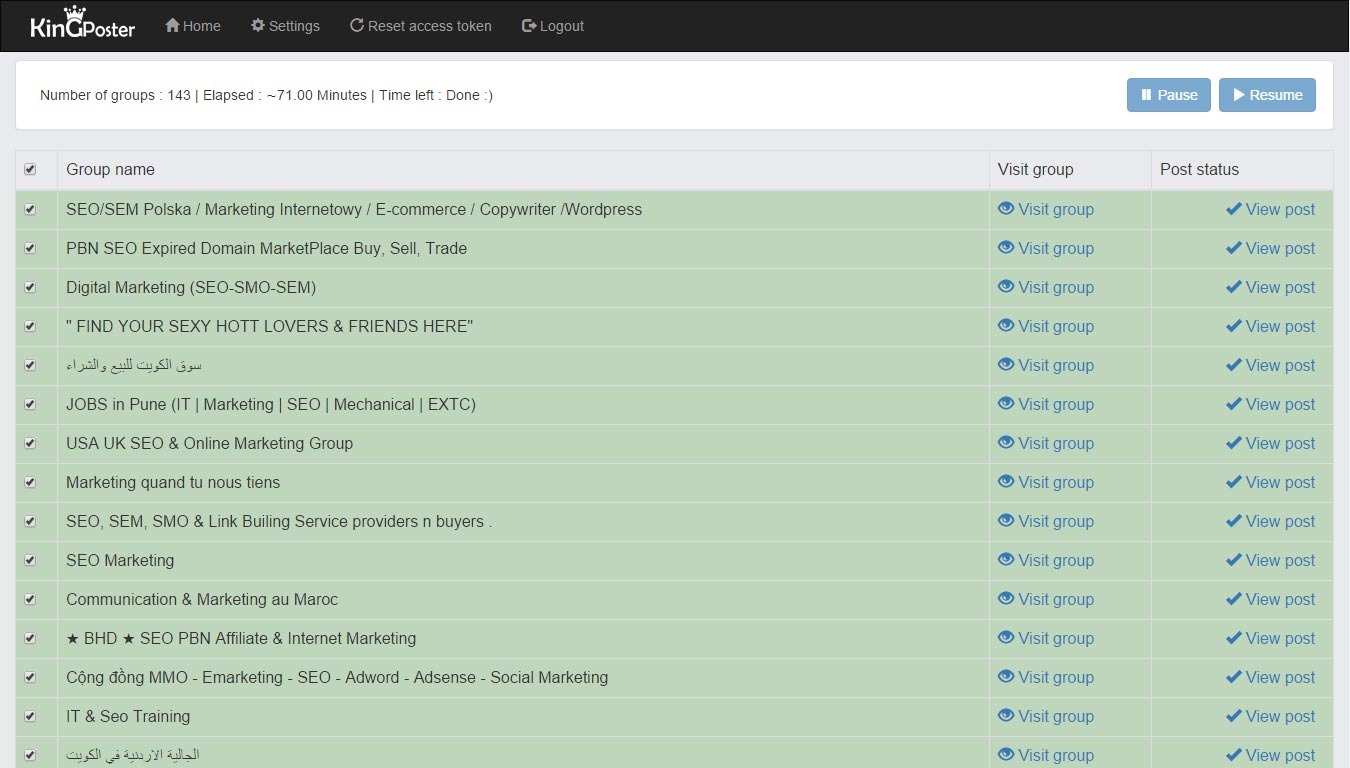This screenshot has height=768, width=1350.
Task: Click the Settings gear icon
Action: [258, 25]
